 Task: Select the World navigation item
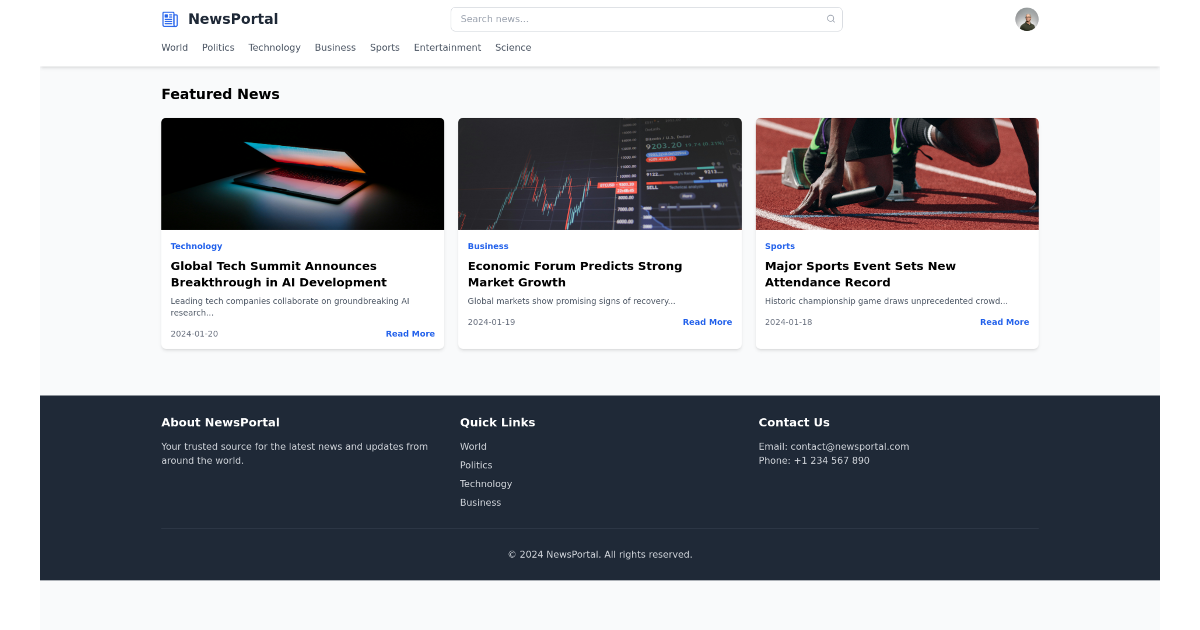point(174,47)
